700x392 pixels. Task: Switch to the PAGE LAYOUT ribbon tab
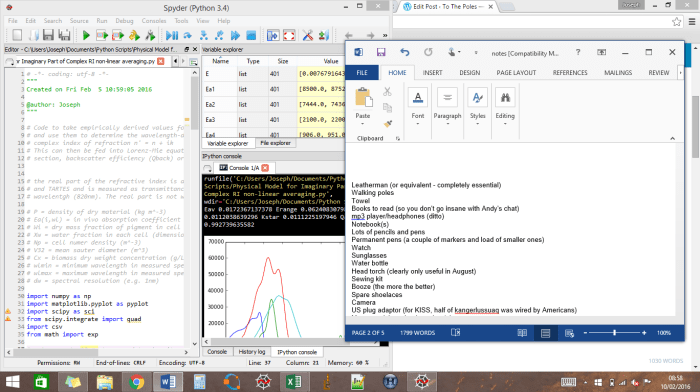click(516, 73)
